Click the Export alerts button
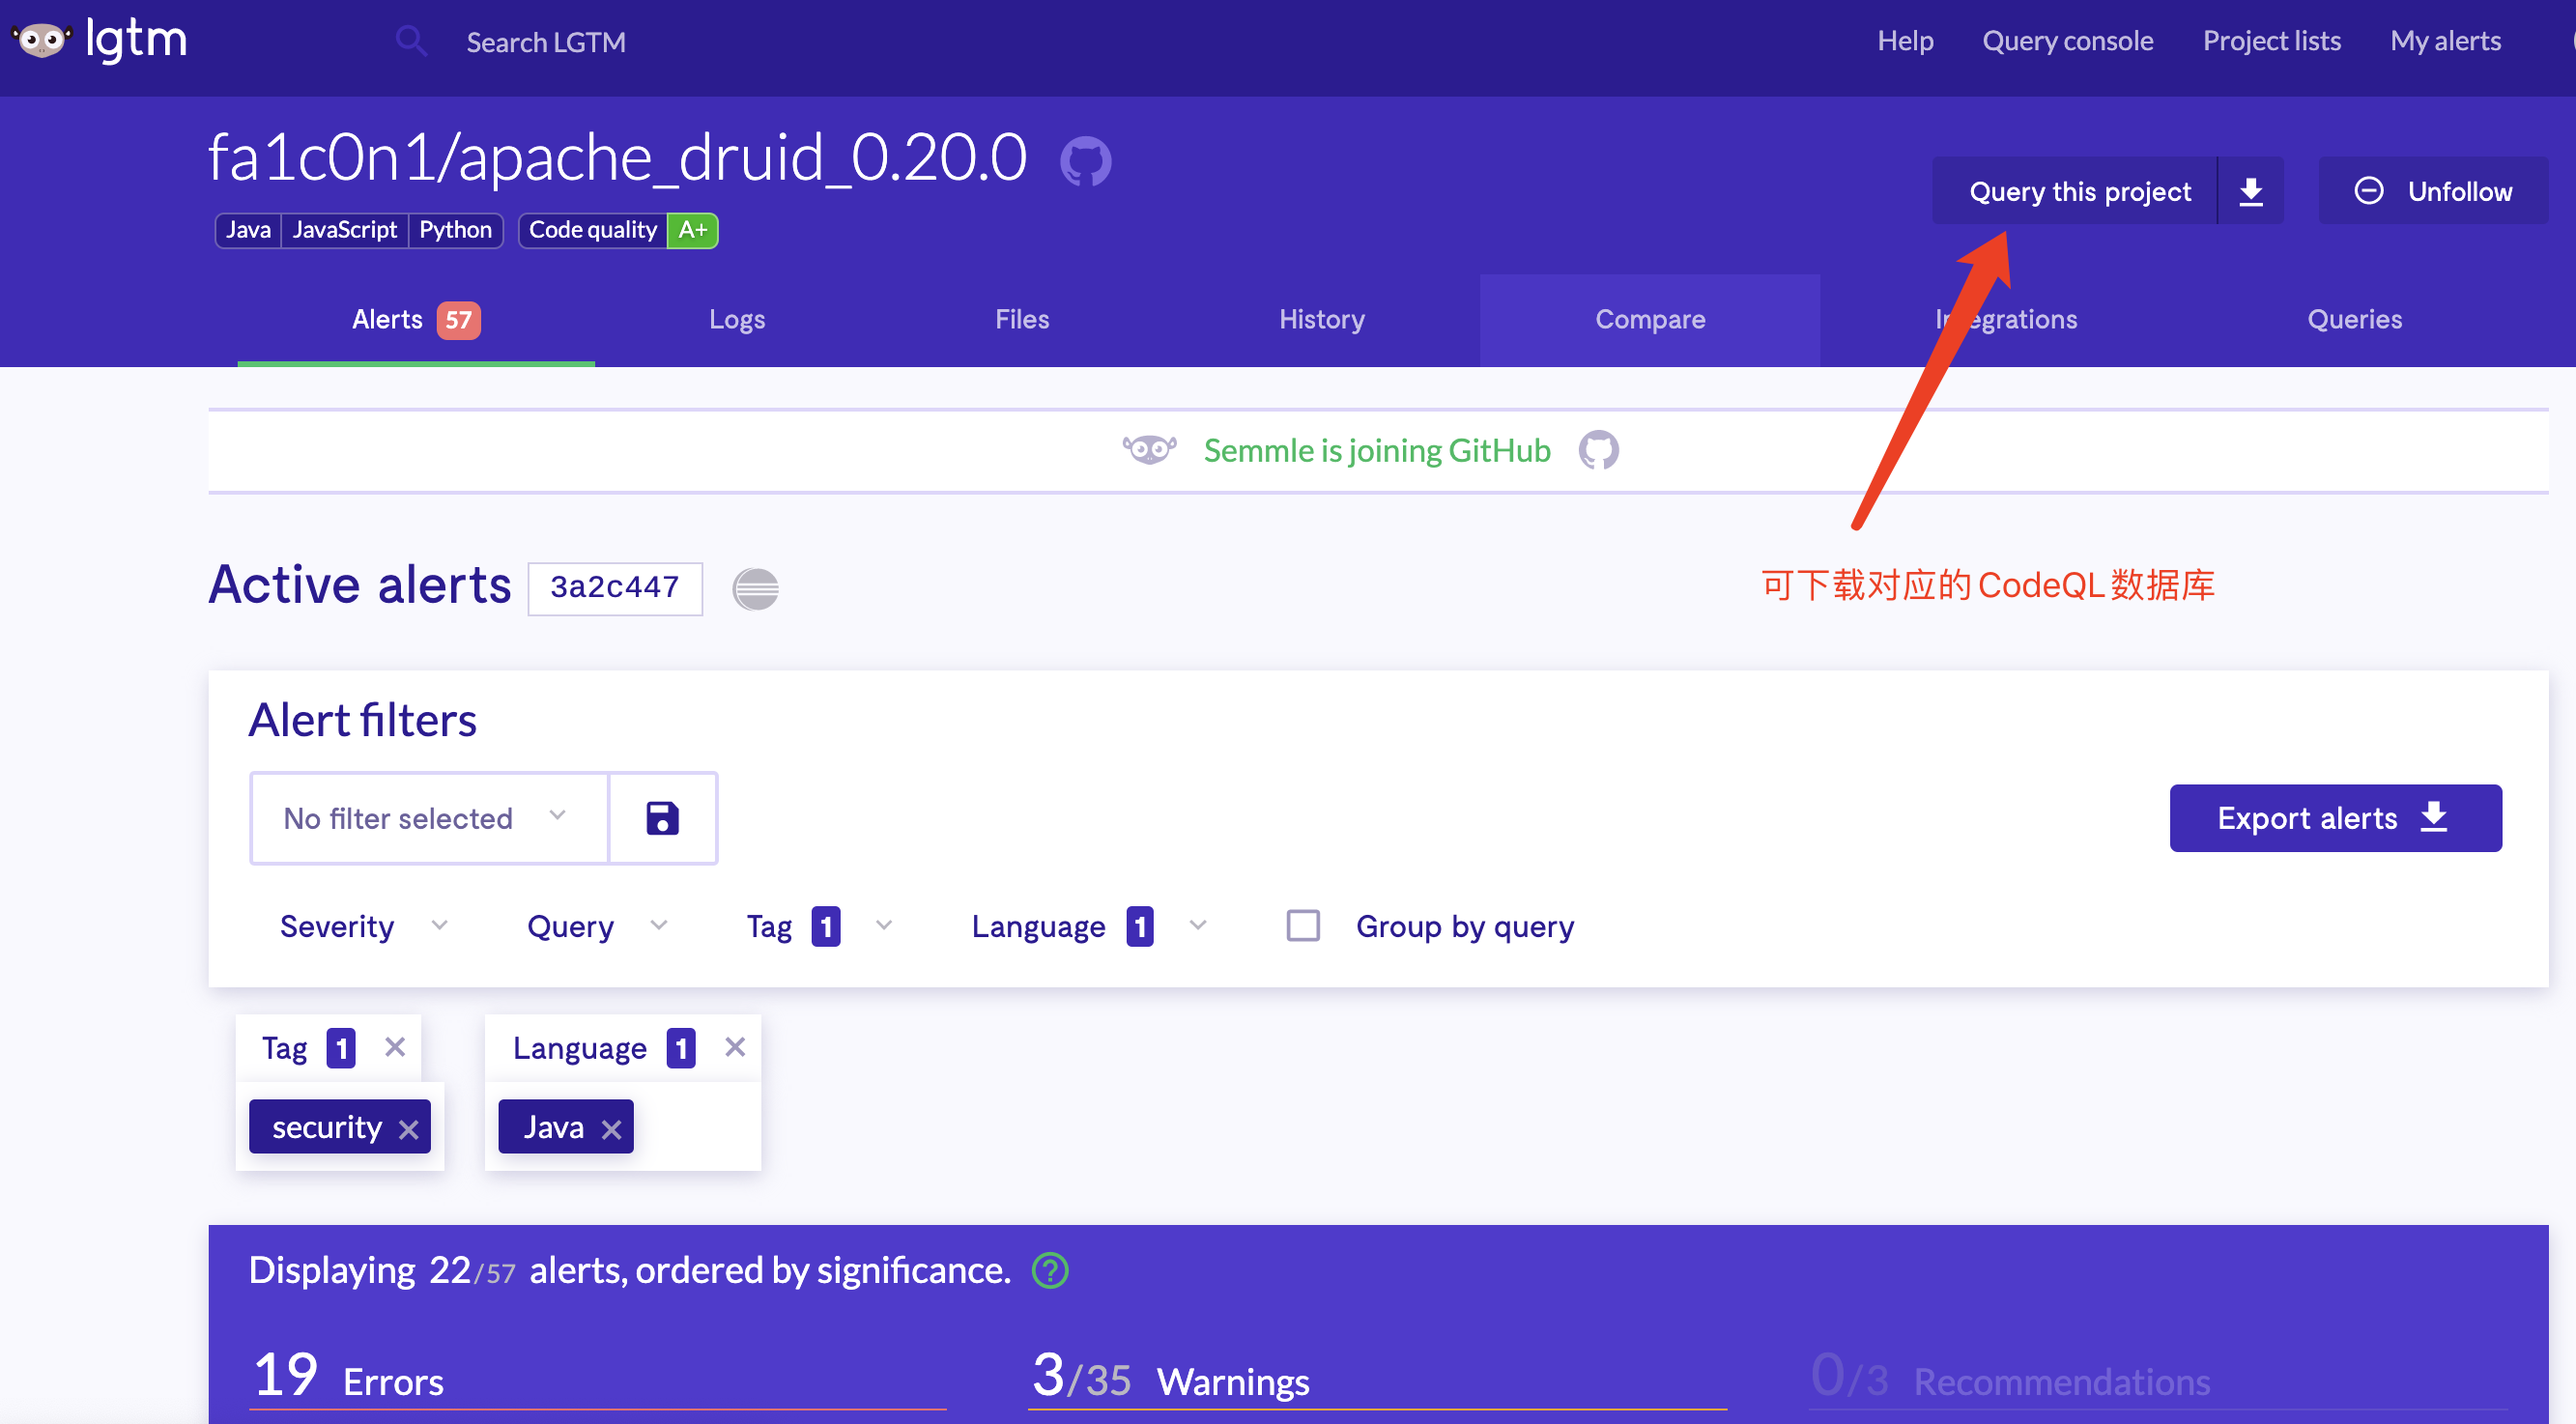This screenshot has height=1424, width=2576. [2334, 818]
